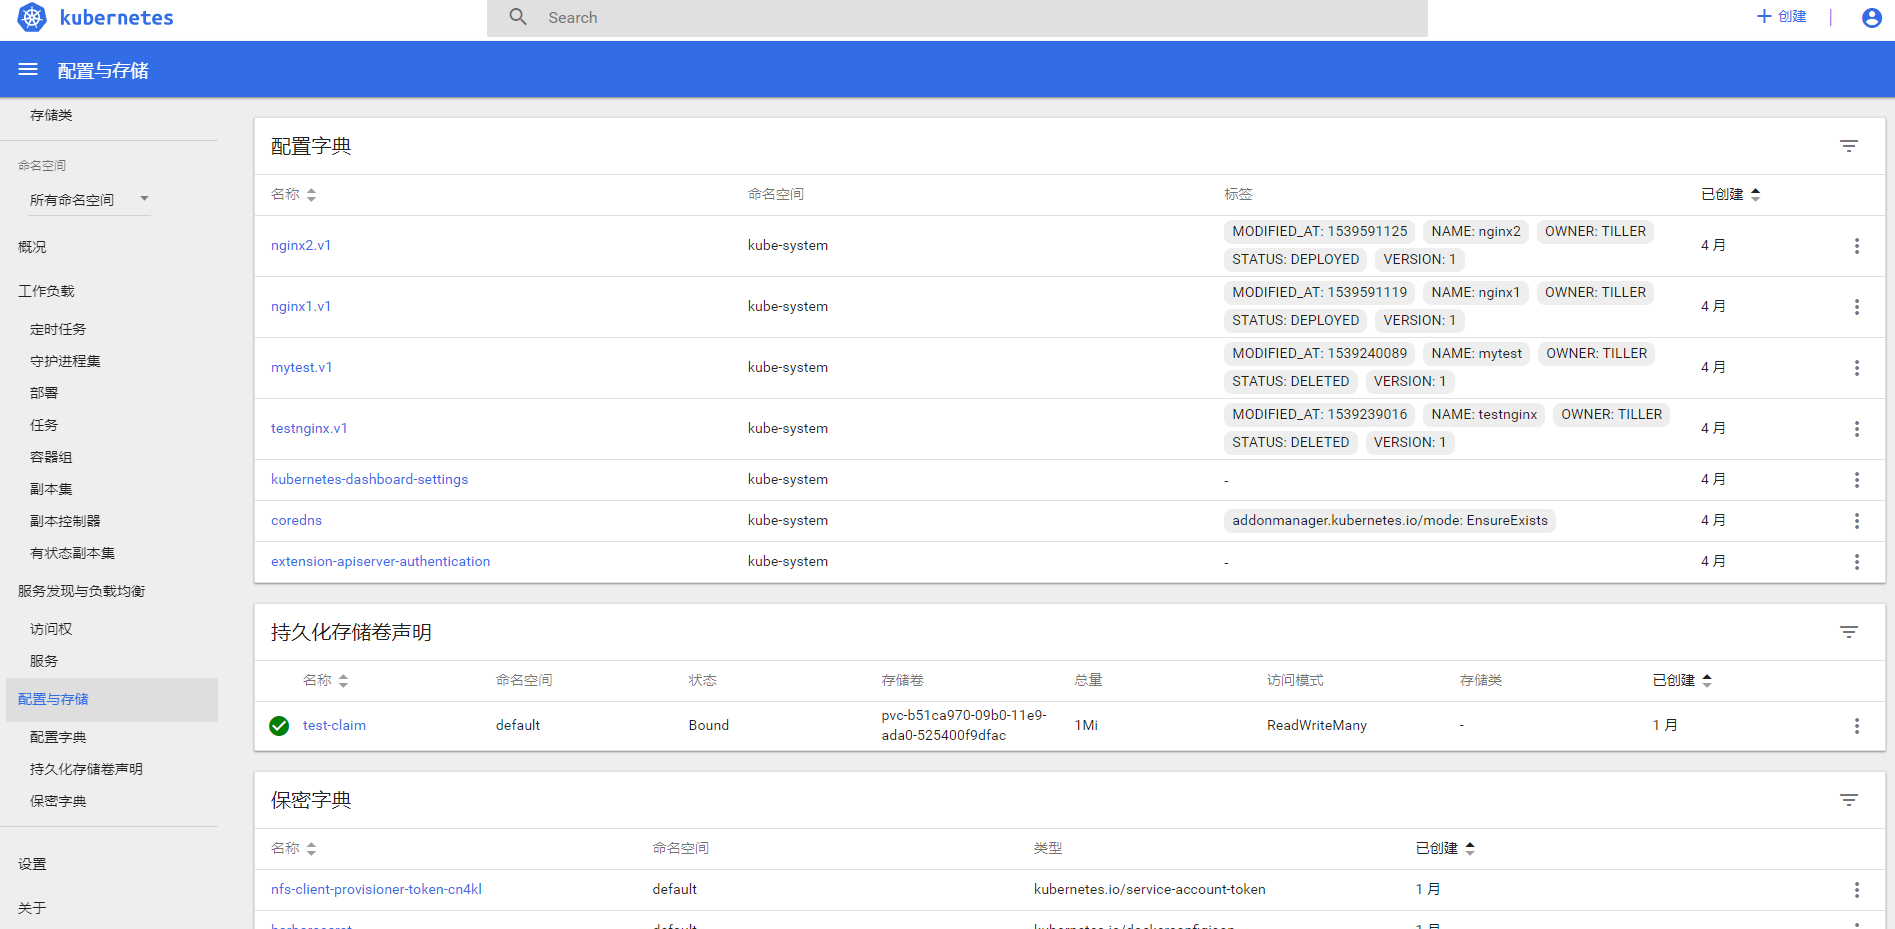The image size is (1895, 929).
Task: Sort 持久化存储卷声明 table by 名称
Action: click(325, 680)
